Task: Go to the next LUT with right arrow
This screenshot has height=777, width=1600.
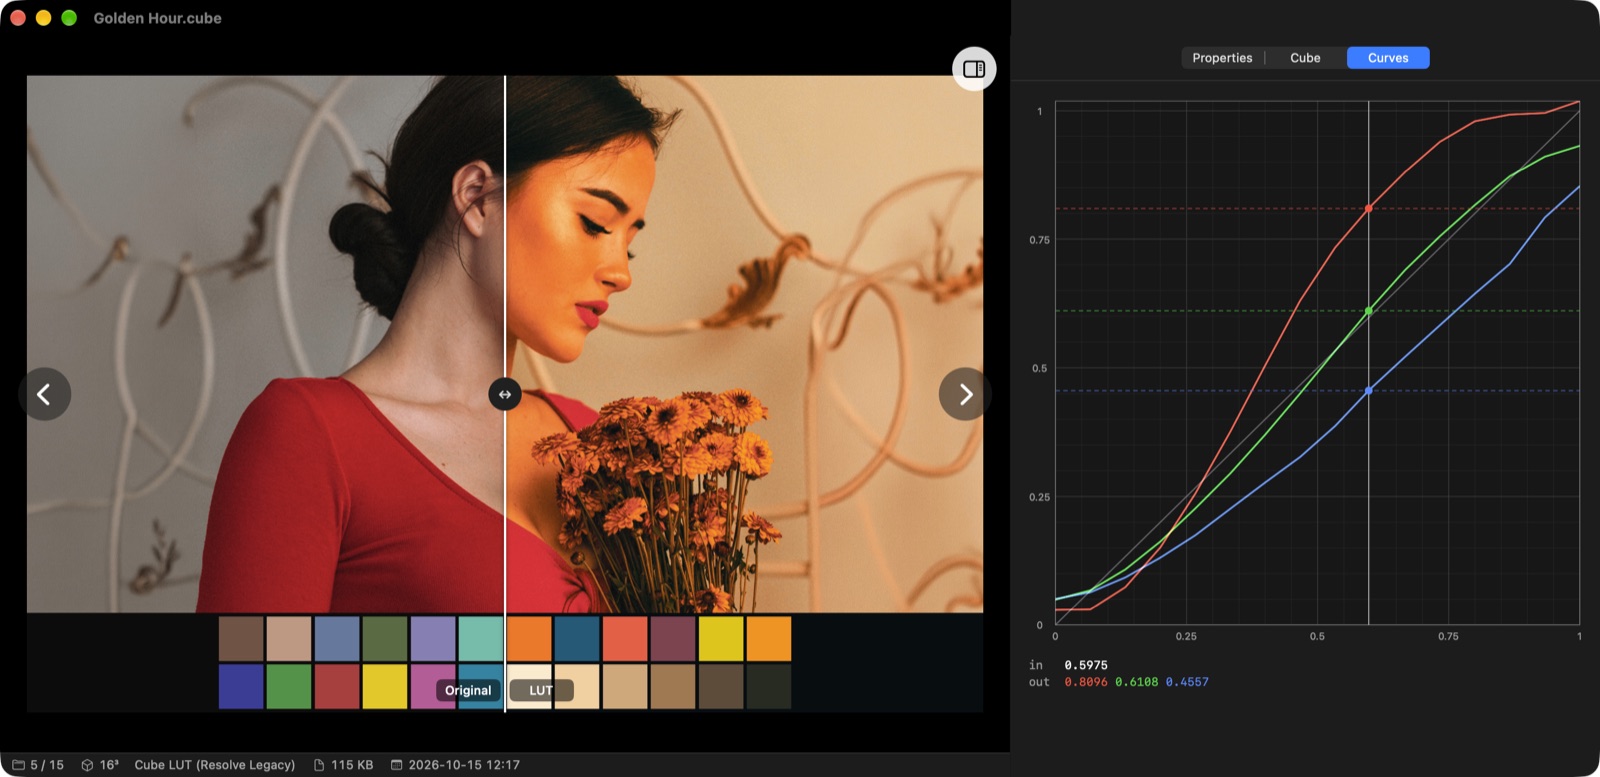Action: pyautogui.click(x=965, y=394)
